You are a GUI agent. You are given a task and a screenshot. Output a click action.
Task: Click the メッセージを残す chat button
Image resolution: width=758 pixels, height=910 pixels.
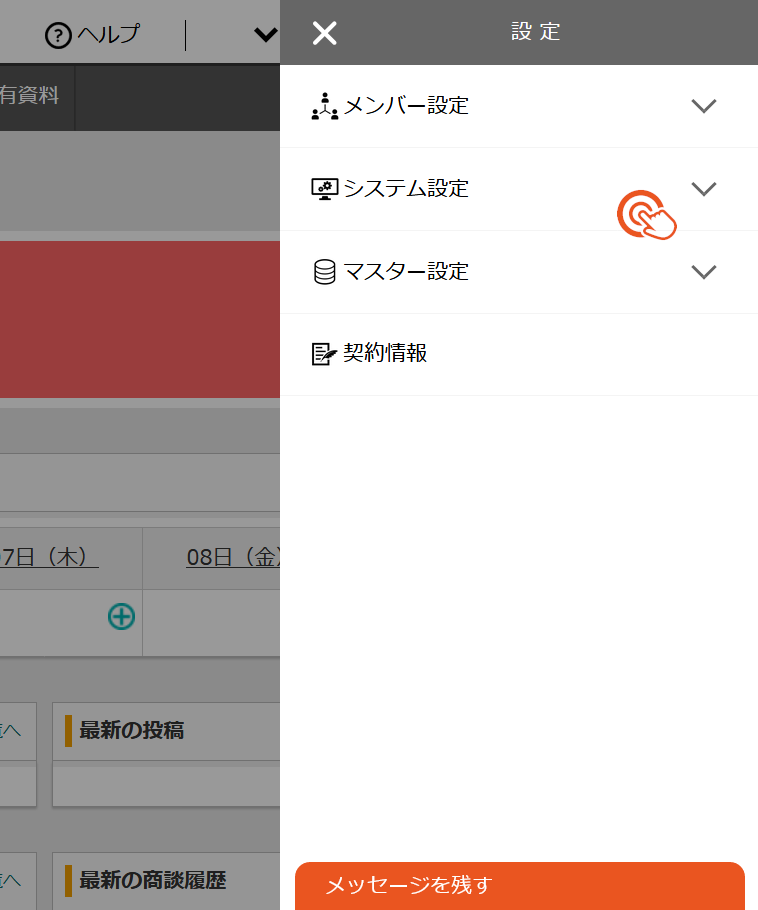pyautogui.click(x=519, y=886)
